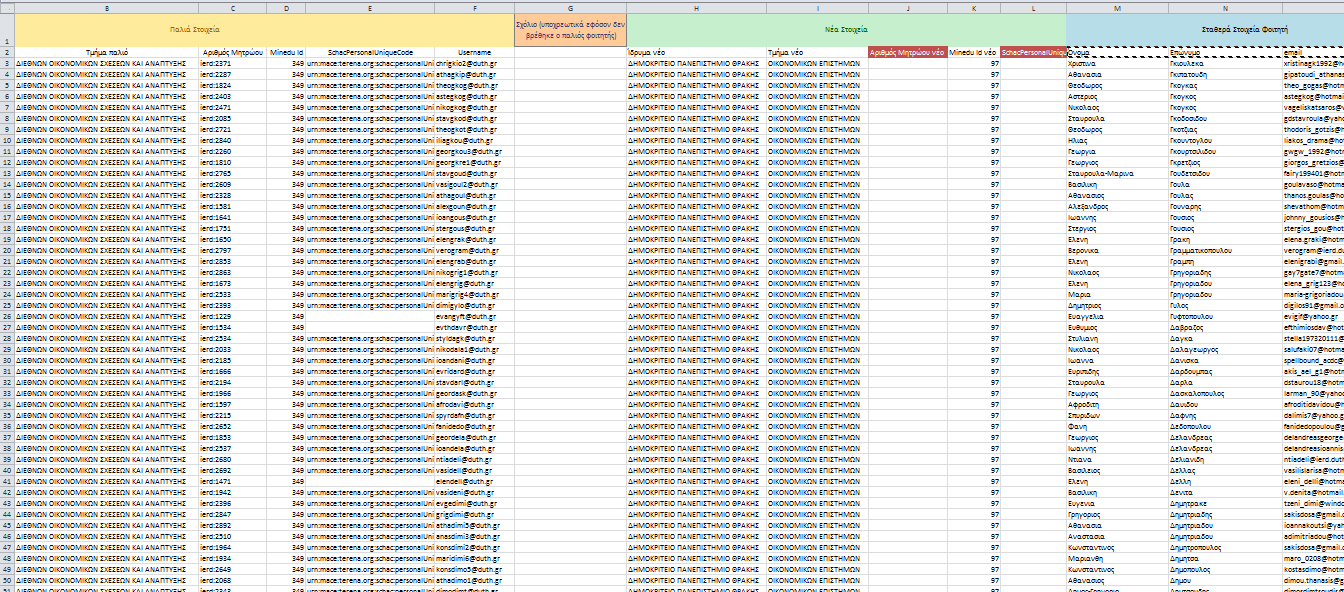Select column H header letter
The width and height of the screenshot is (1344, 592).
(696, 7)
